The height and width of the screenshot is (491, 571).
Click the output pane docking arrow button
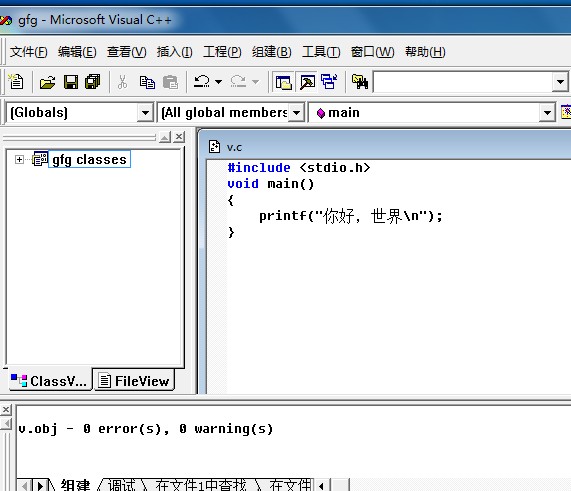point(6,424)
